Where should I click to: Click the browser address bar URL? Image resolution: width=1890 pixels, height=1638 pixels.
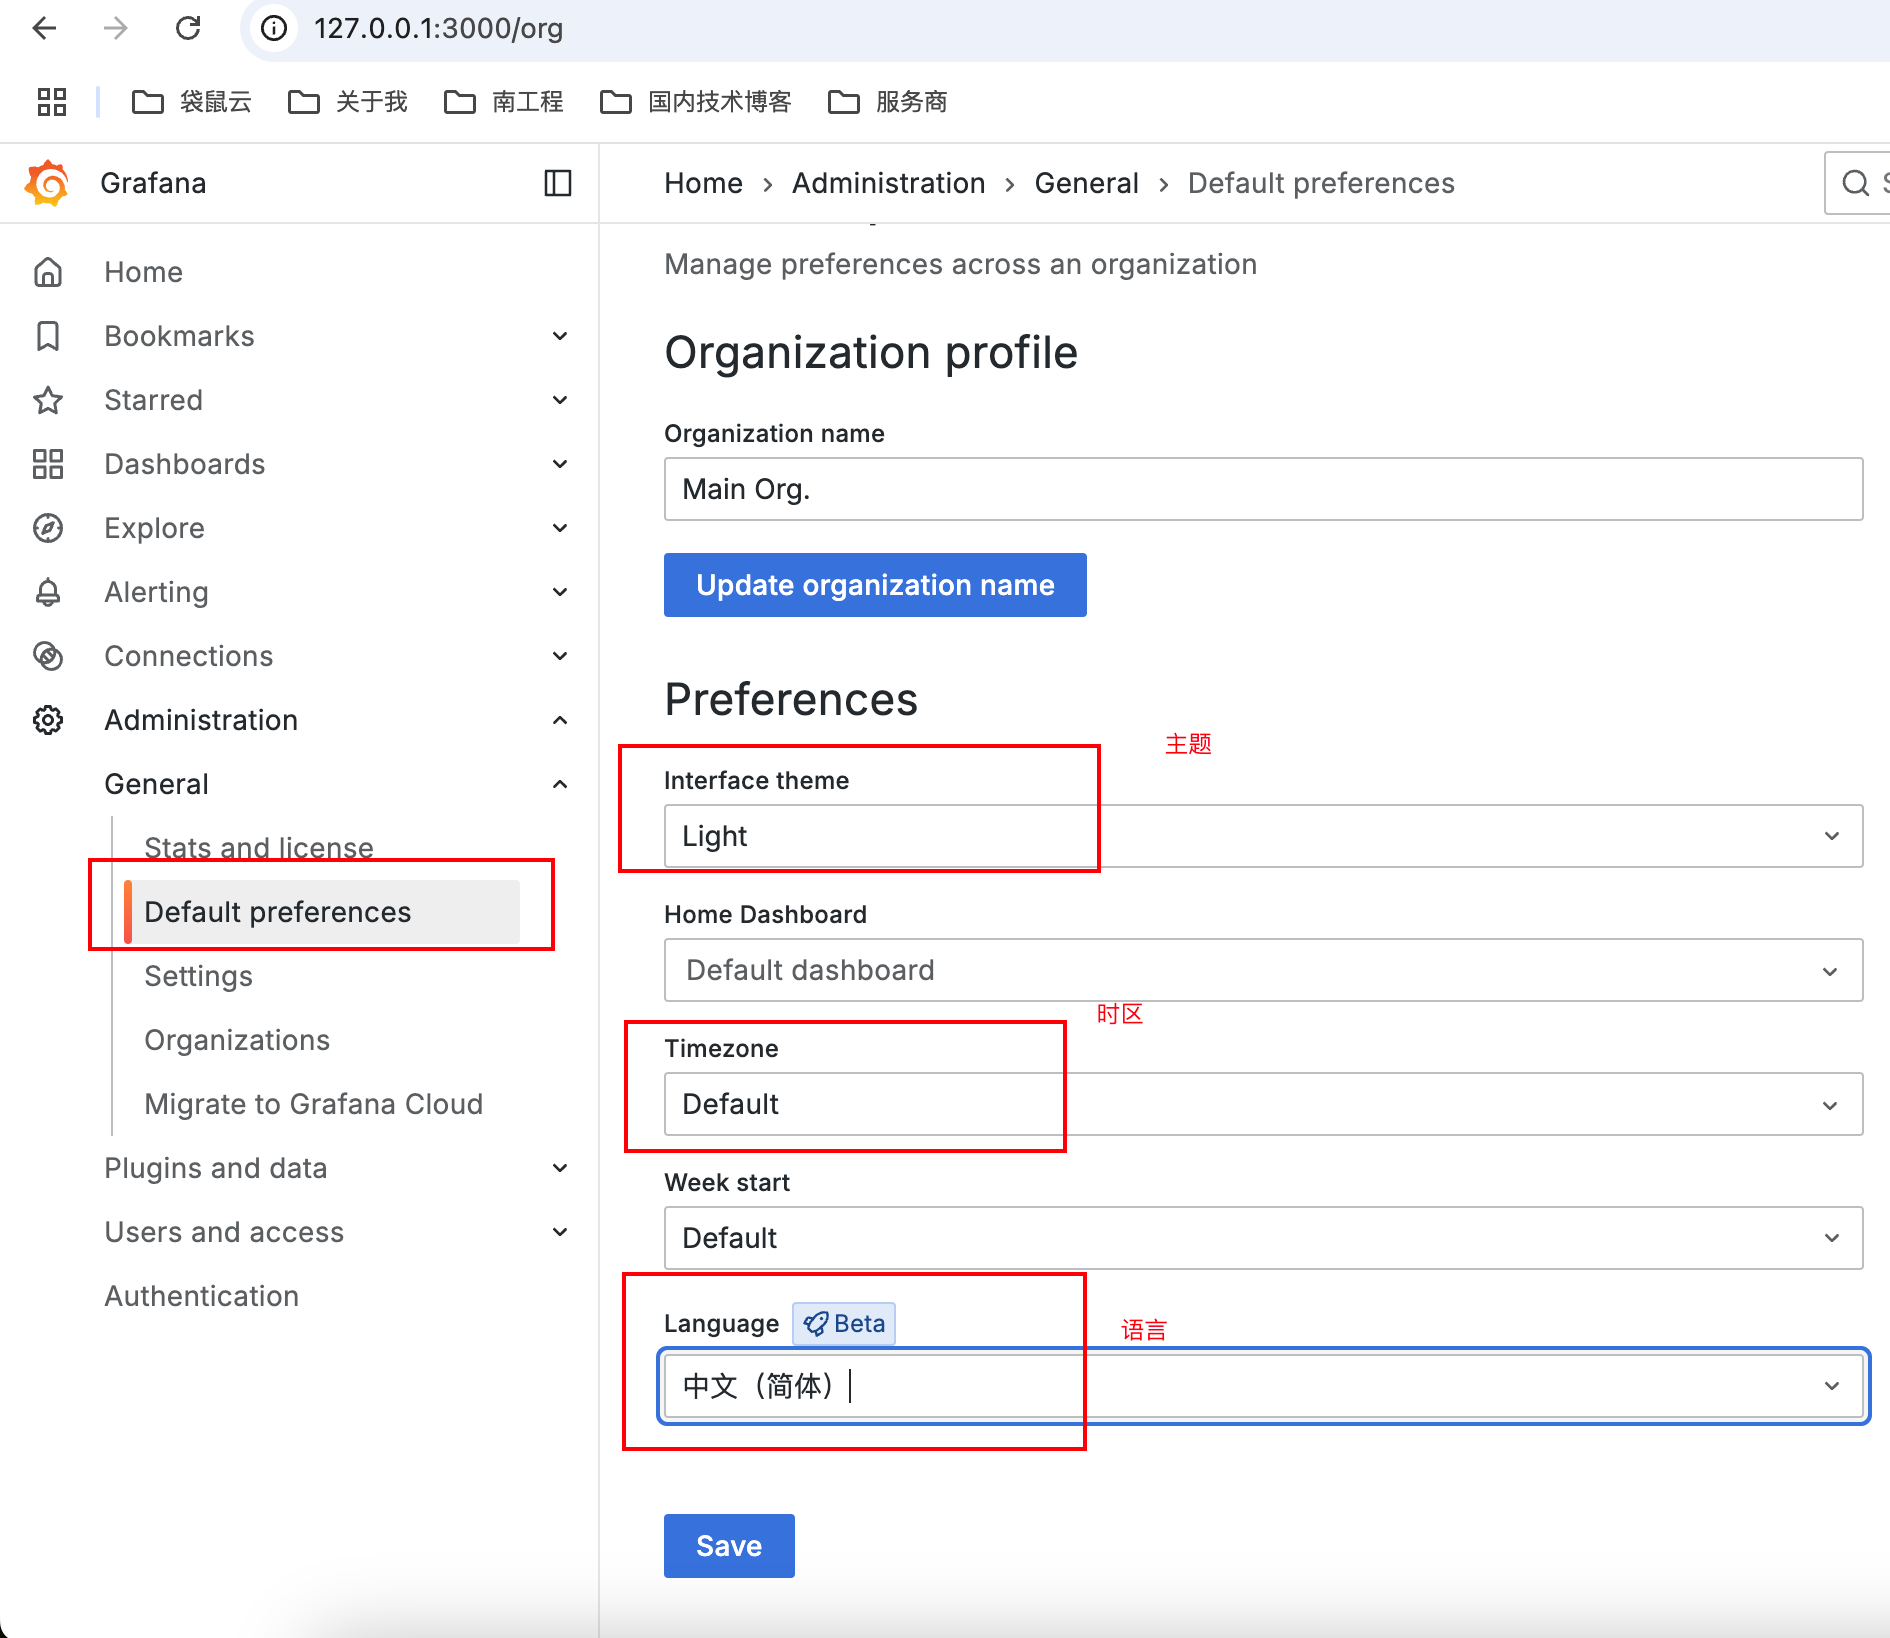(438, 28)
